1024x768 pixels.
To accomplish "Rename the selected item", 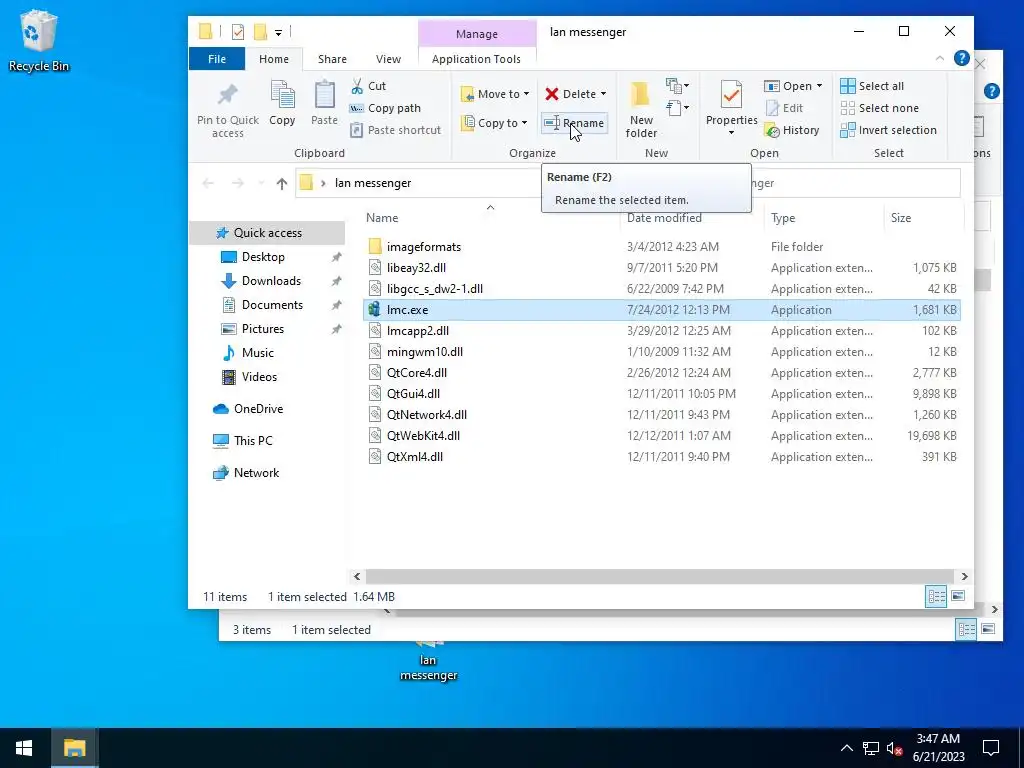I will [x=574, y=123].
